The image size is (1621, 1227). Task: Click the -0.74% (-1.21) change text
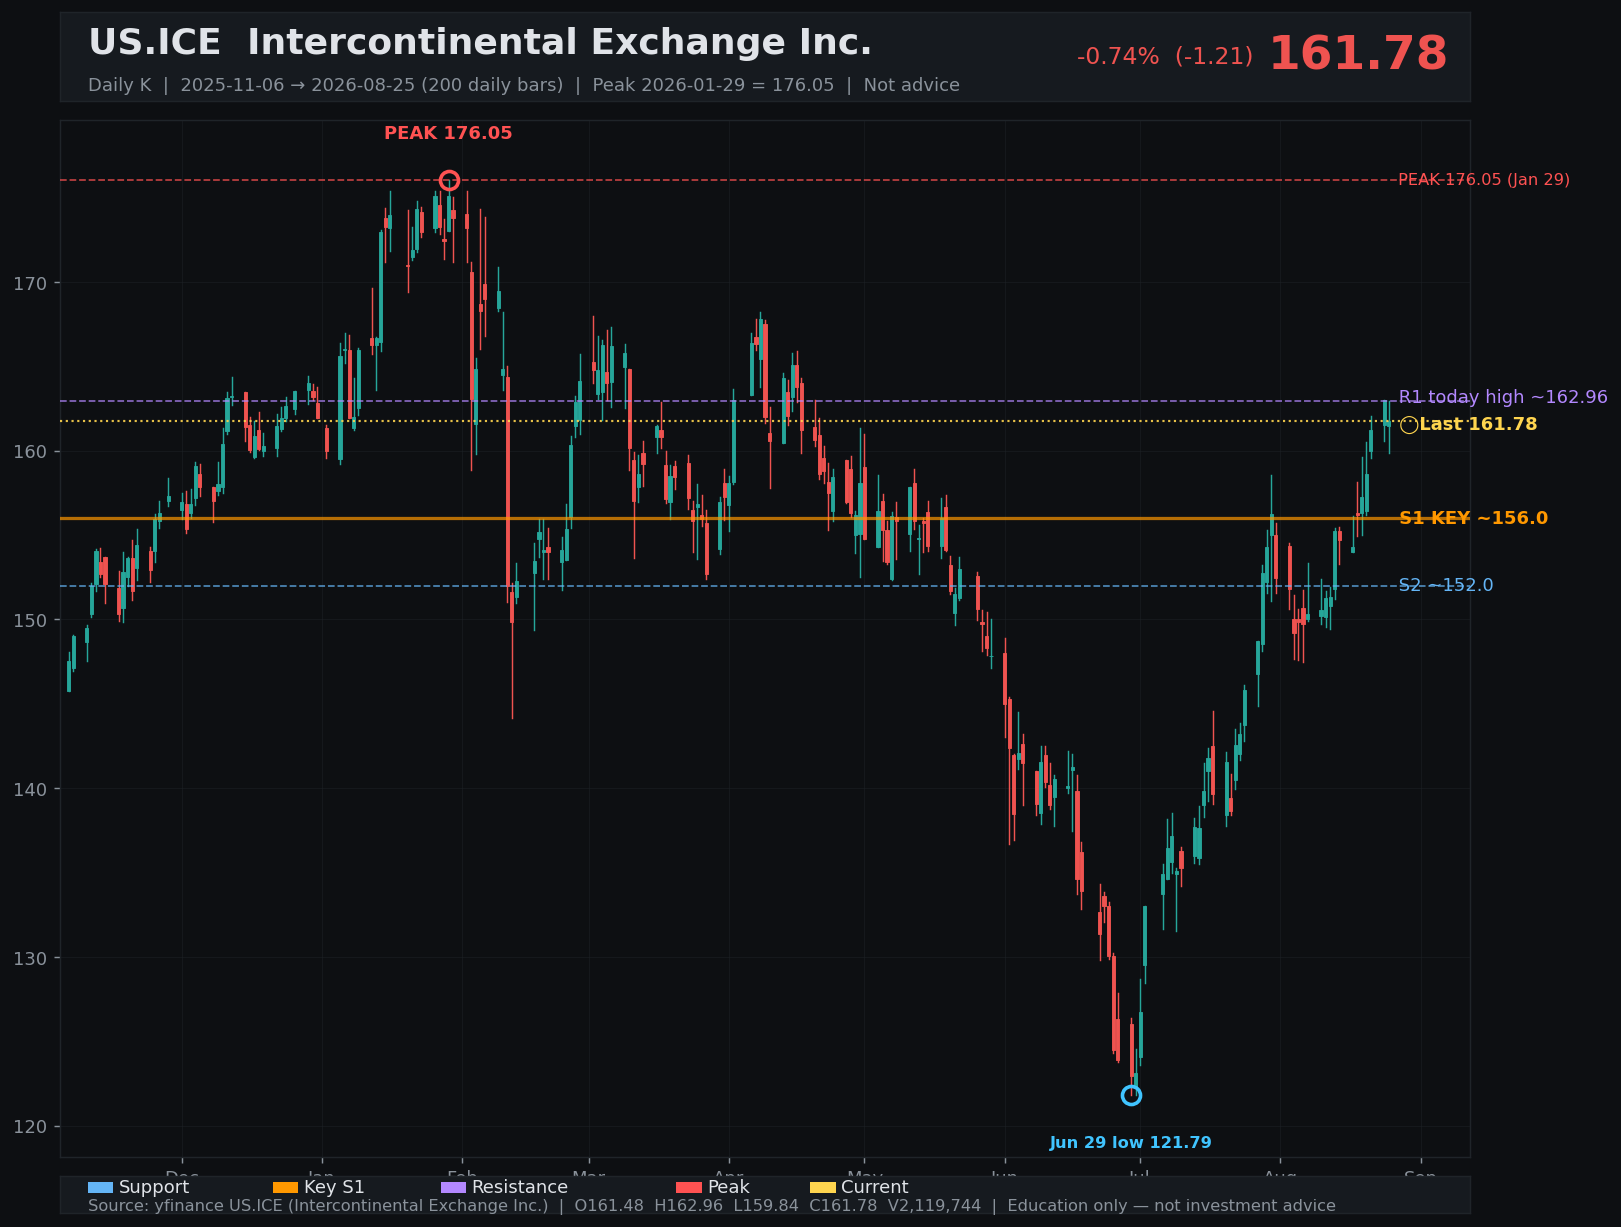pos(1165,57)
